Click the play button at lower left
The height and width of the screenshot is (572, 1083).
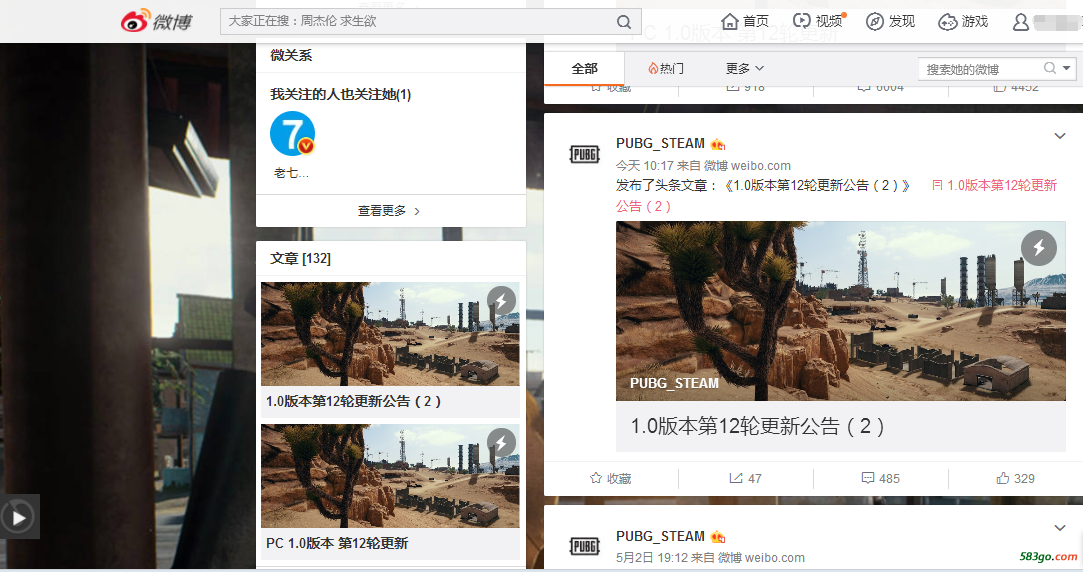[19, 517]
